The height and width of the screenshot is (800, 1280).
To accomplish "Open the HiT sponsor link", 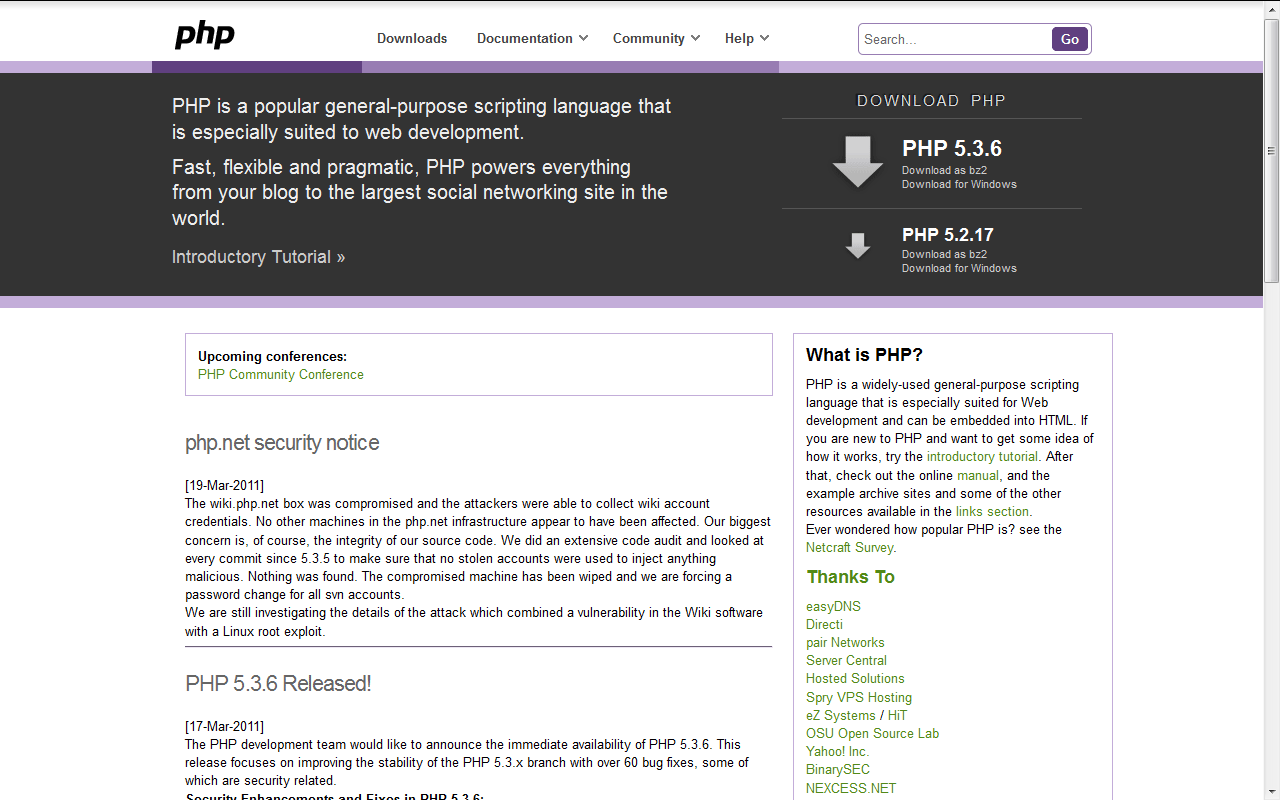I will click(897, 715).
